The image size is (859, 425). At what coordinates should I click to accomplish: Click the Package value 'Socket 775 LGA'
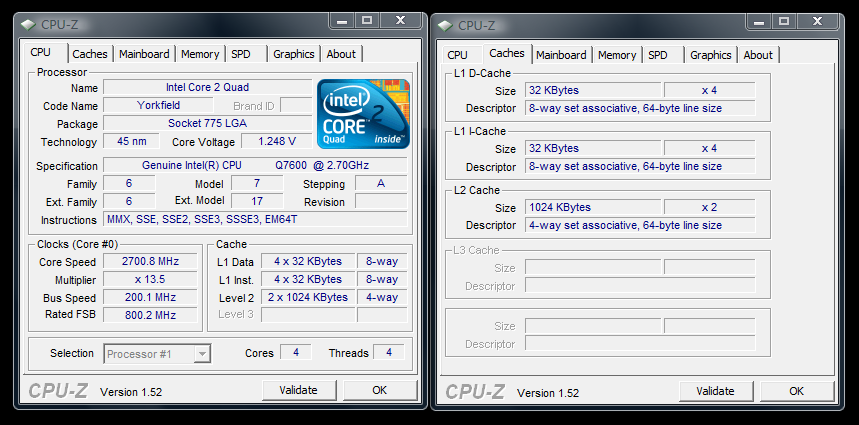[x=208, y=123]
